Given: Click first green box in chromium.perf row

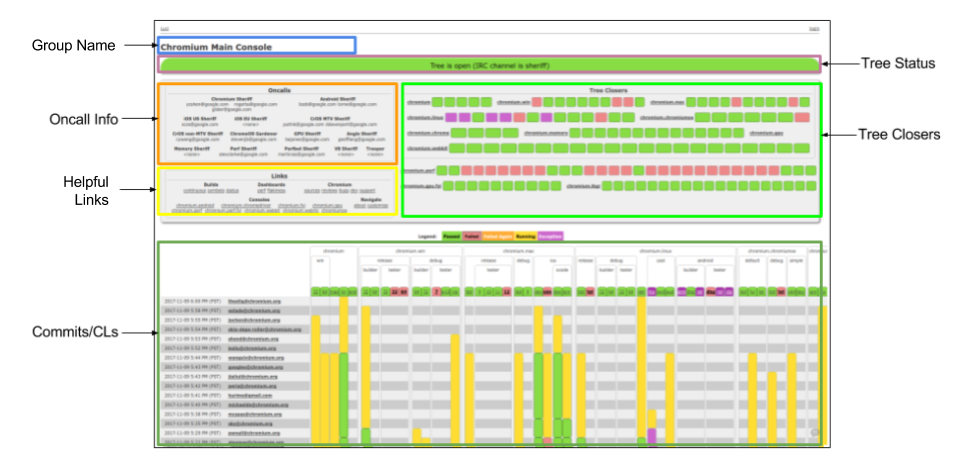Looking at the screenshot, I should (442, 170).
